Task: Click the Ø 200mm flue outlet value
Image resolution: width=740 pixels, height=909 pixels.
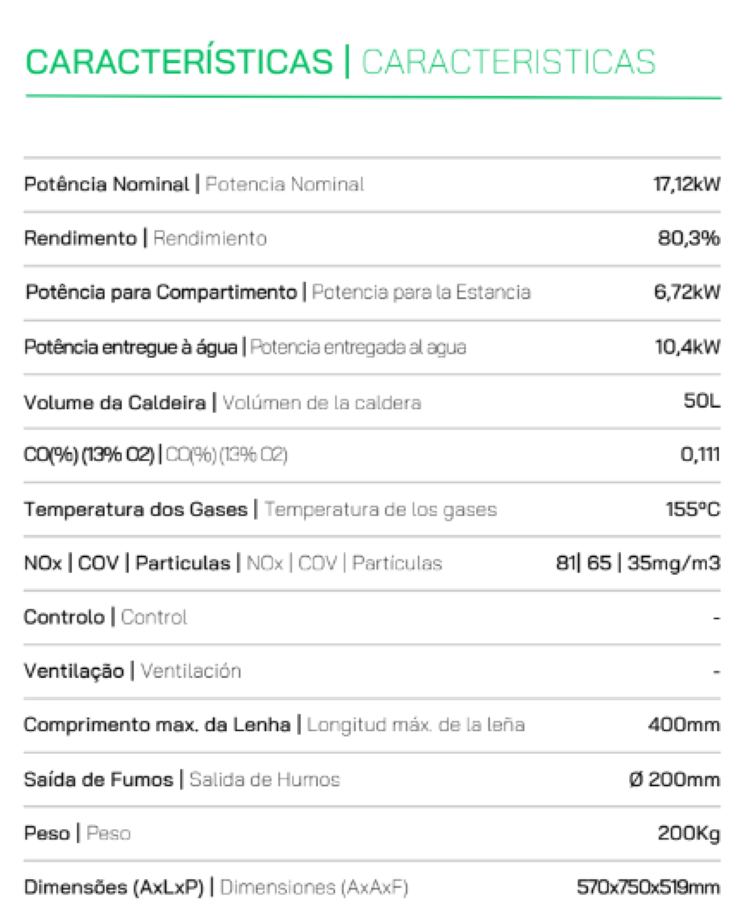Action: coord(674,780)
